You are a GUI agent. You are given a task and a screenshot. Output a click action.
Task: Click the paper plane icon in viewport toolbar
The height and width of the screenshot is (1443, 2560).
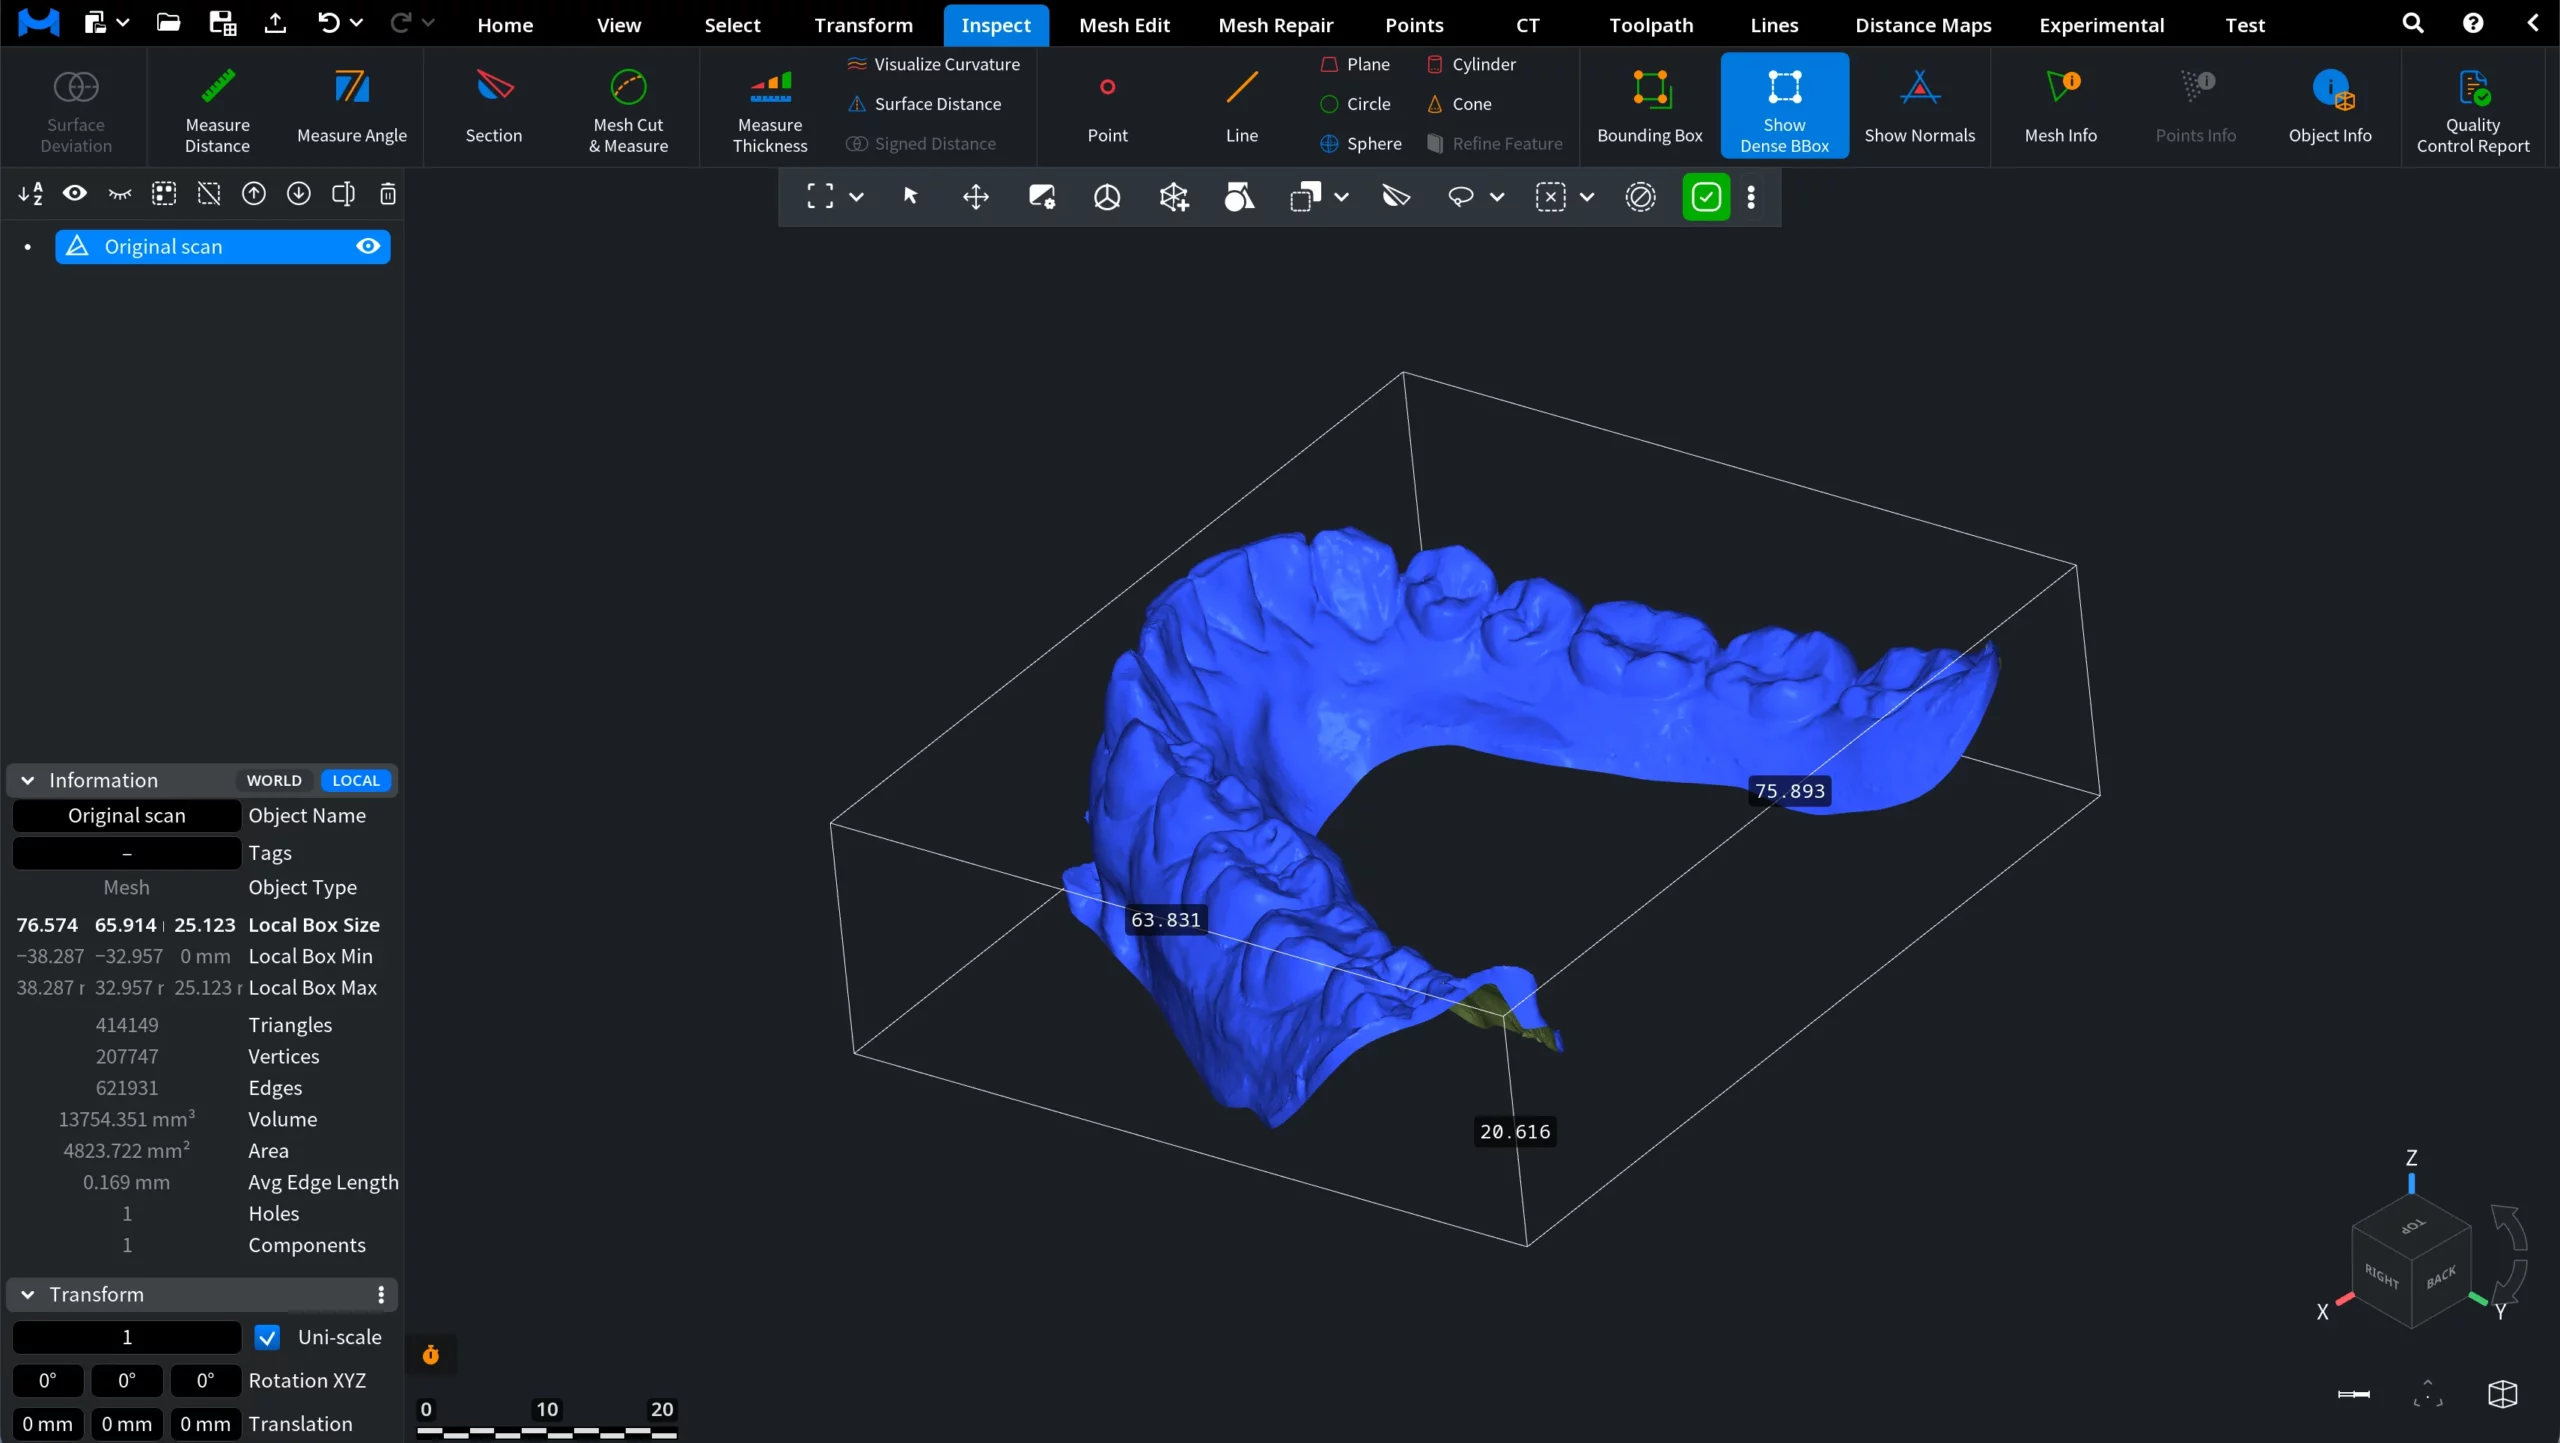(1396, 197)
